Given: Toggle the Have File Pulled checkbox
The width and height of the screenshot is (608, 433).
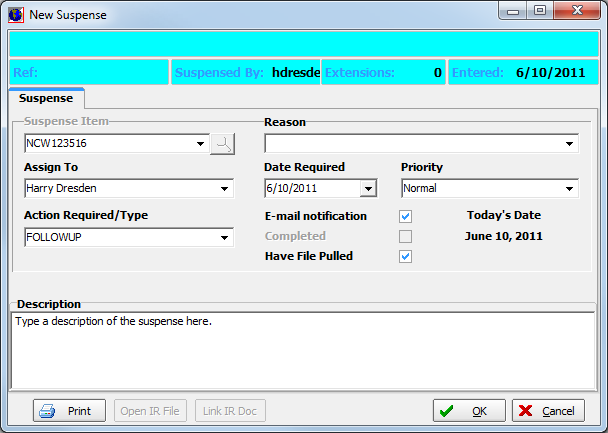Looking at the screenshot, I should pyautogui.click(x=406, y=256).
